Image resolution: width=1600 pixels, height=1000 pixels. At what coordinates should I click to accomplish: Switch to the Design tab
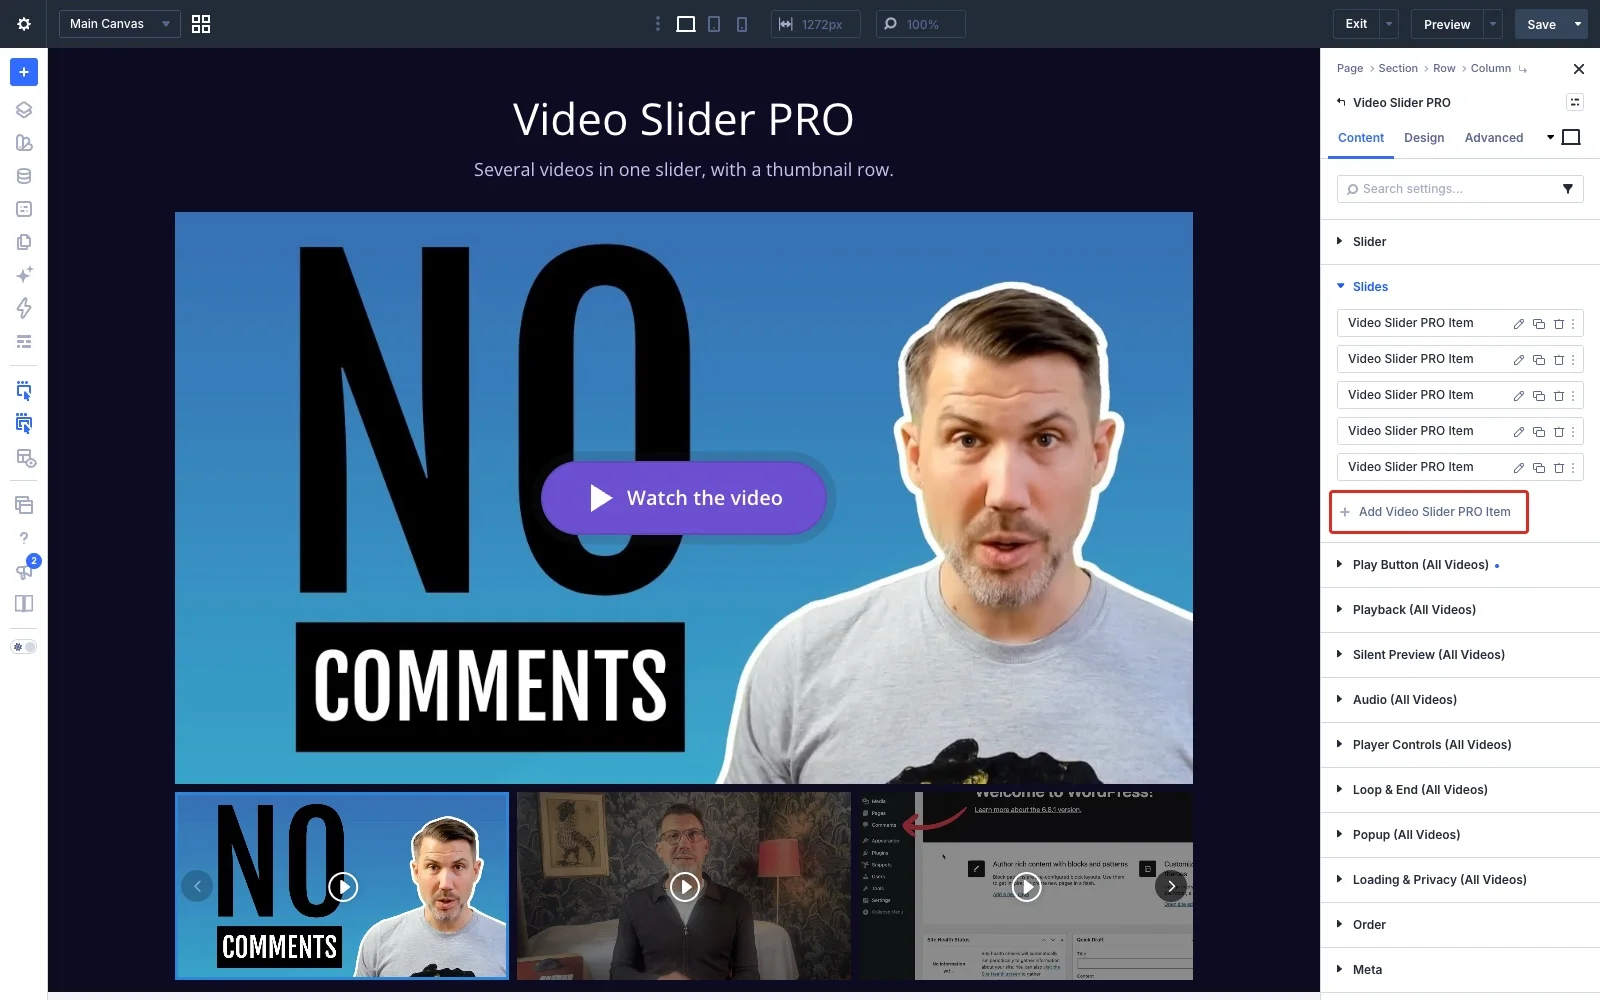coord(1424,138)
